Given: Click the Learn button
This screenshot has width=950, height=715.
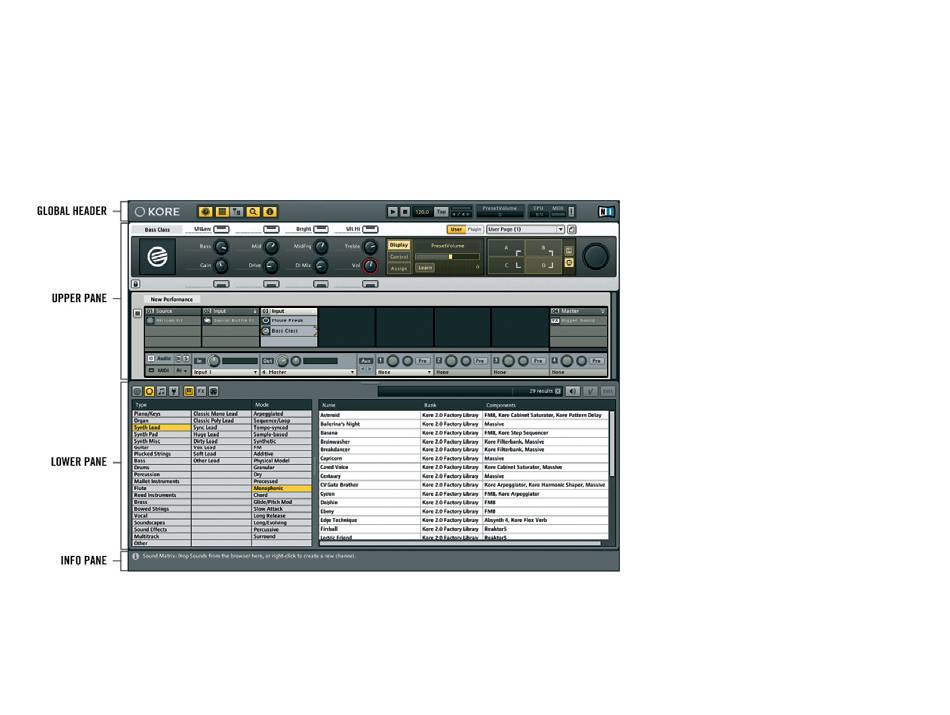Looking at the screenshot, I should [x=425, y=268].
